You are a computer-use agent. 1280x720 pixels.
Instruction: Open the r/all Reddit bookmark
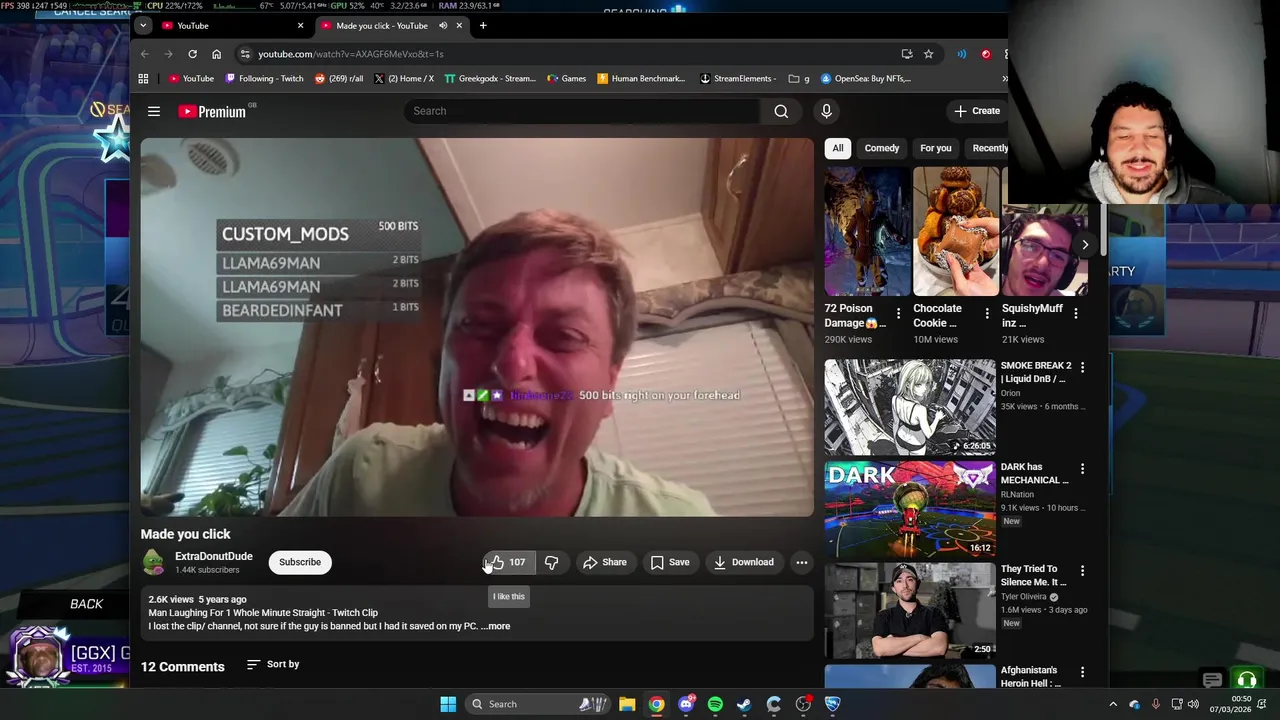(x=338, y=78)
